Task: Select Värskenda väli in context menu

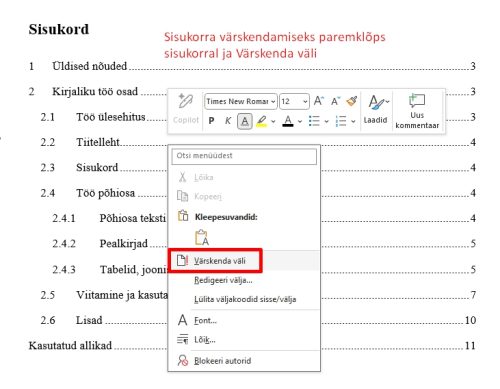Action: 244,261
